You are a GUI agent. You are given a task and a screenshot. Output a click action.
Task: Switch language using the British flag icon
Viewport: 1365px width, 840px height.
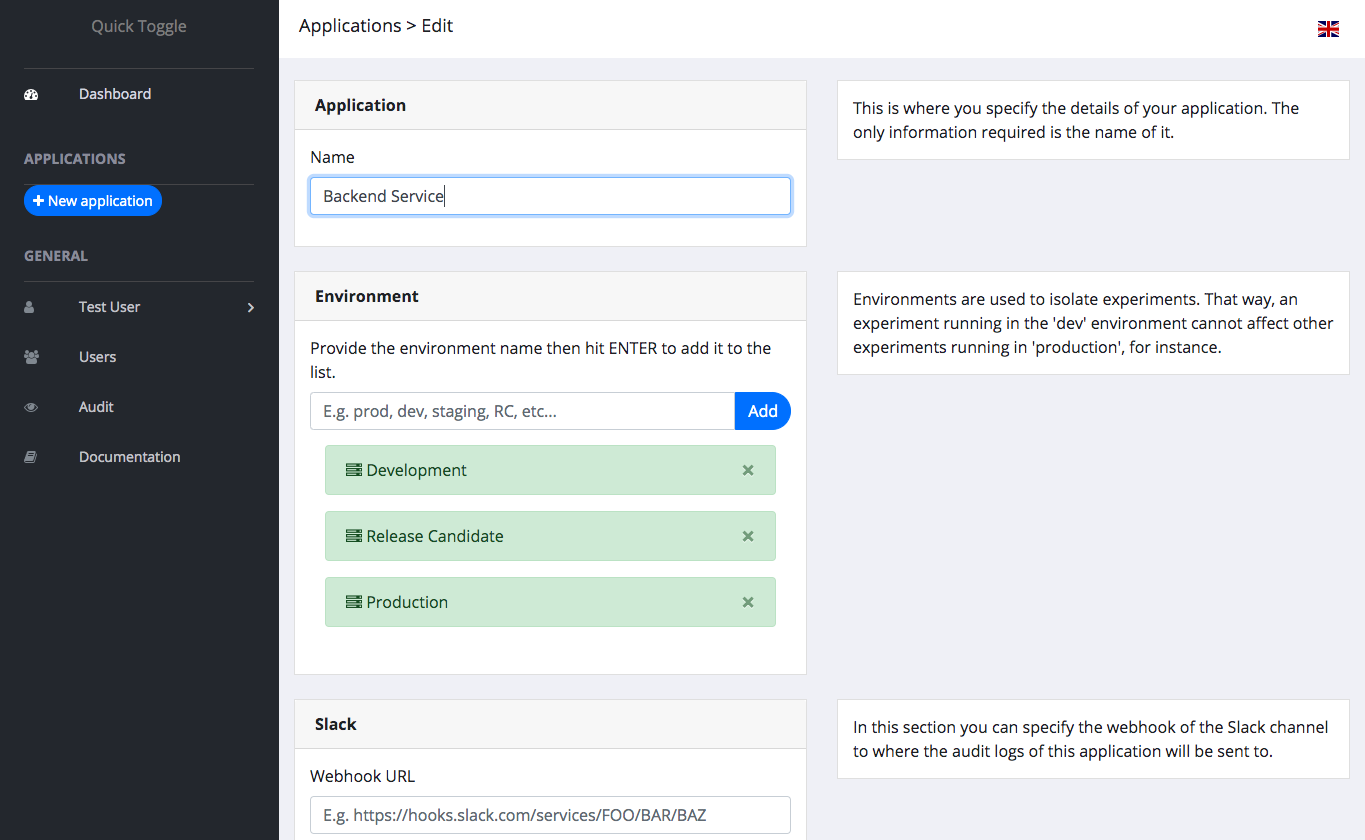click(1328, 28)
